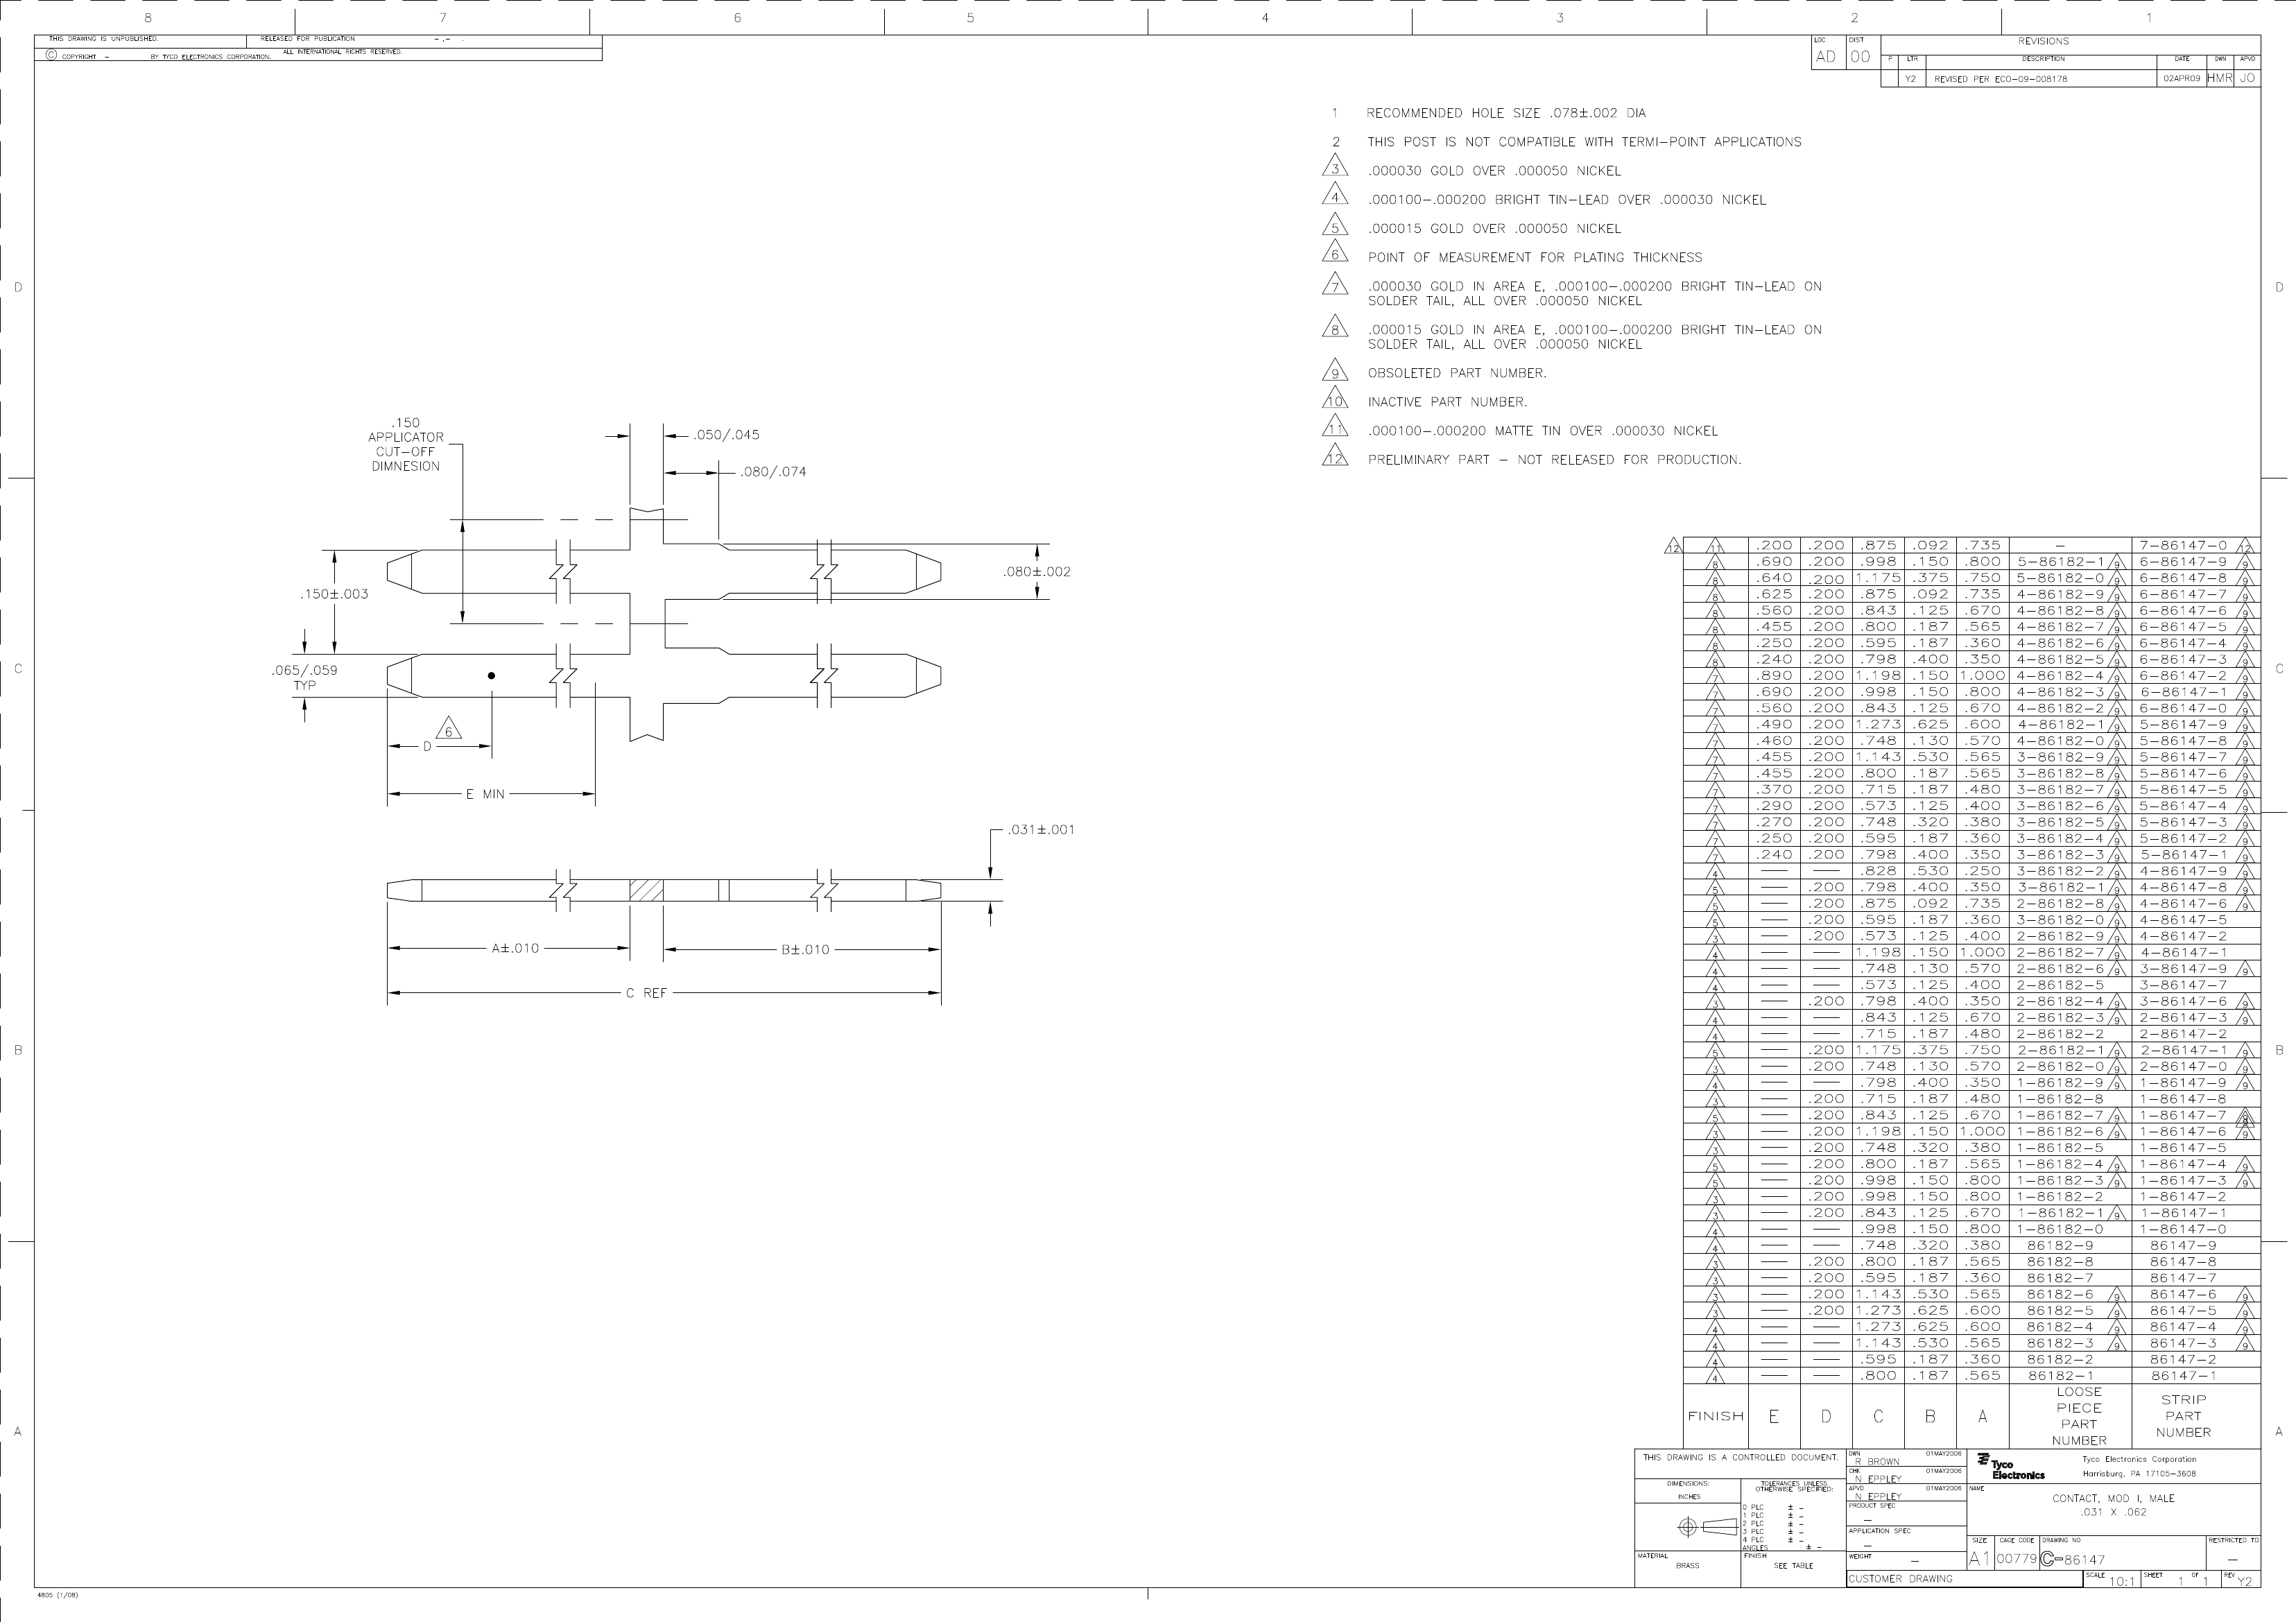
Task: Click the cage code 00779
Action: click(2017, 1559)
